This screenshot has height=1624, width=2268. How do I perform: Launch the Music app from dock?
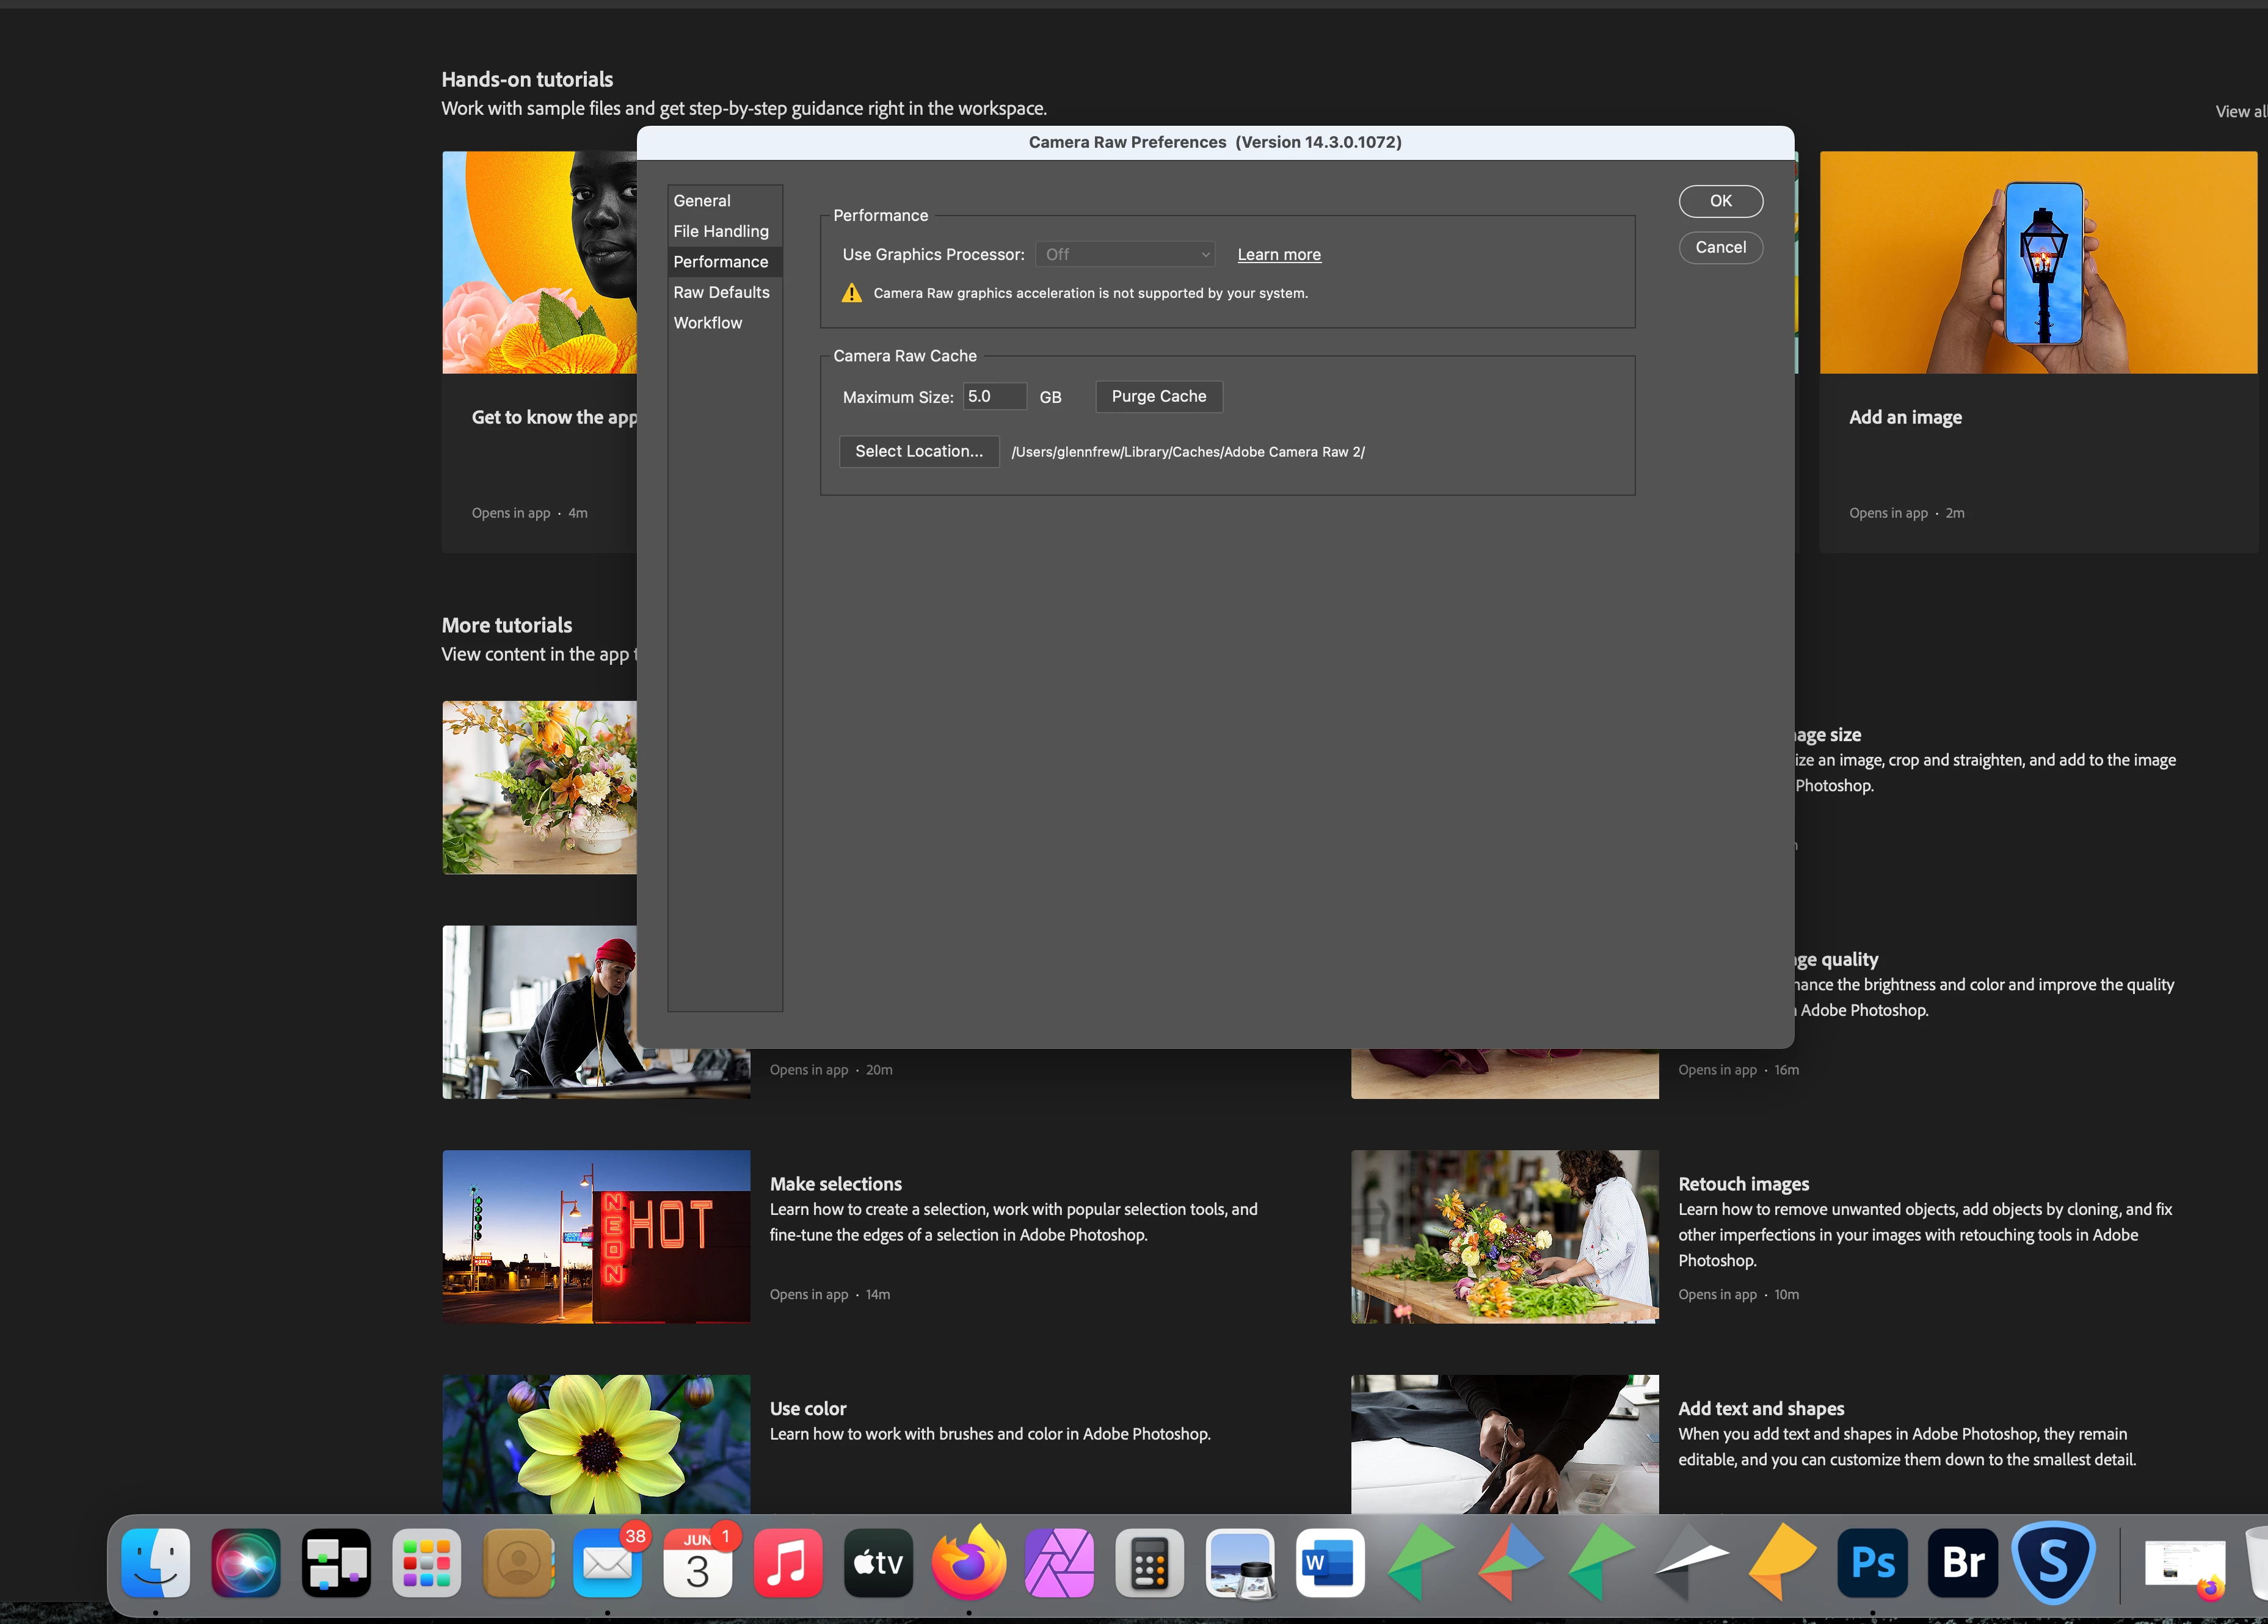787,1562
